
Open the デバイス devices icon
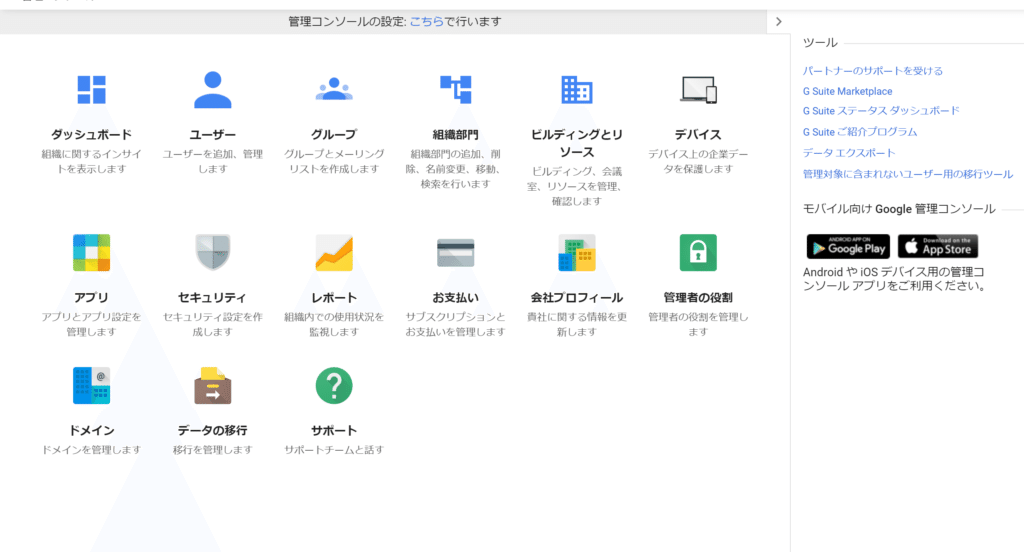coord(698,89)
